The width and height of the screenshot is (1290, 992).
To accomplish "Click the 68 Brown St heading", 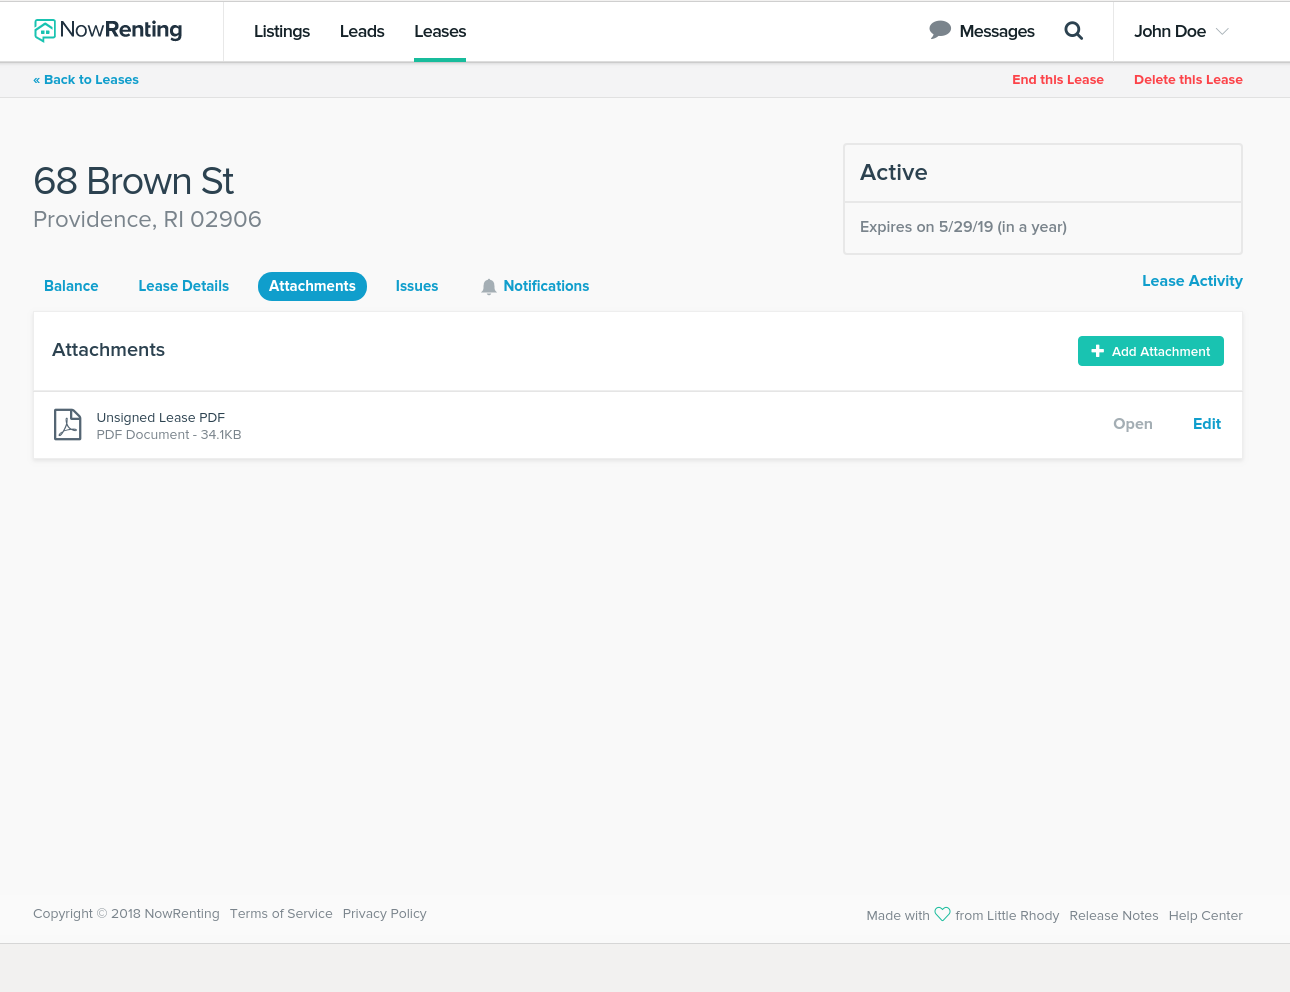I will (x=133, y=181).
